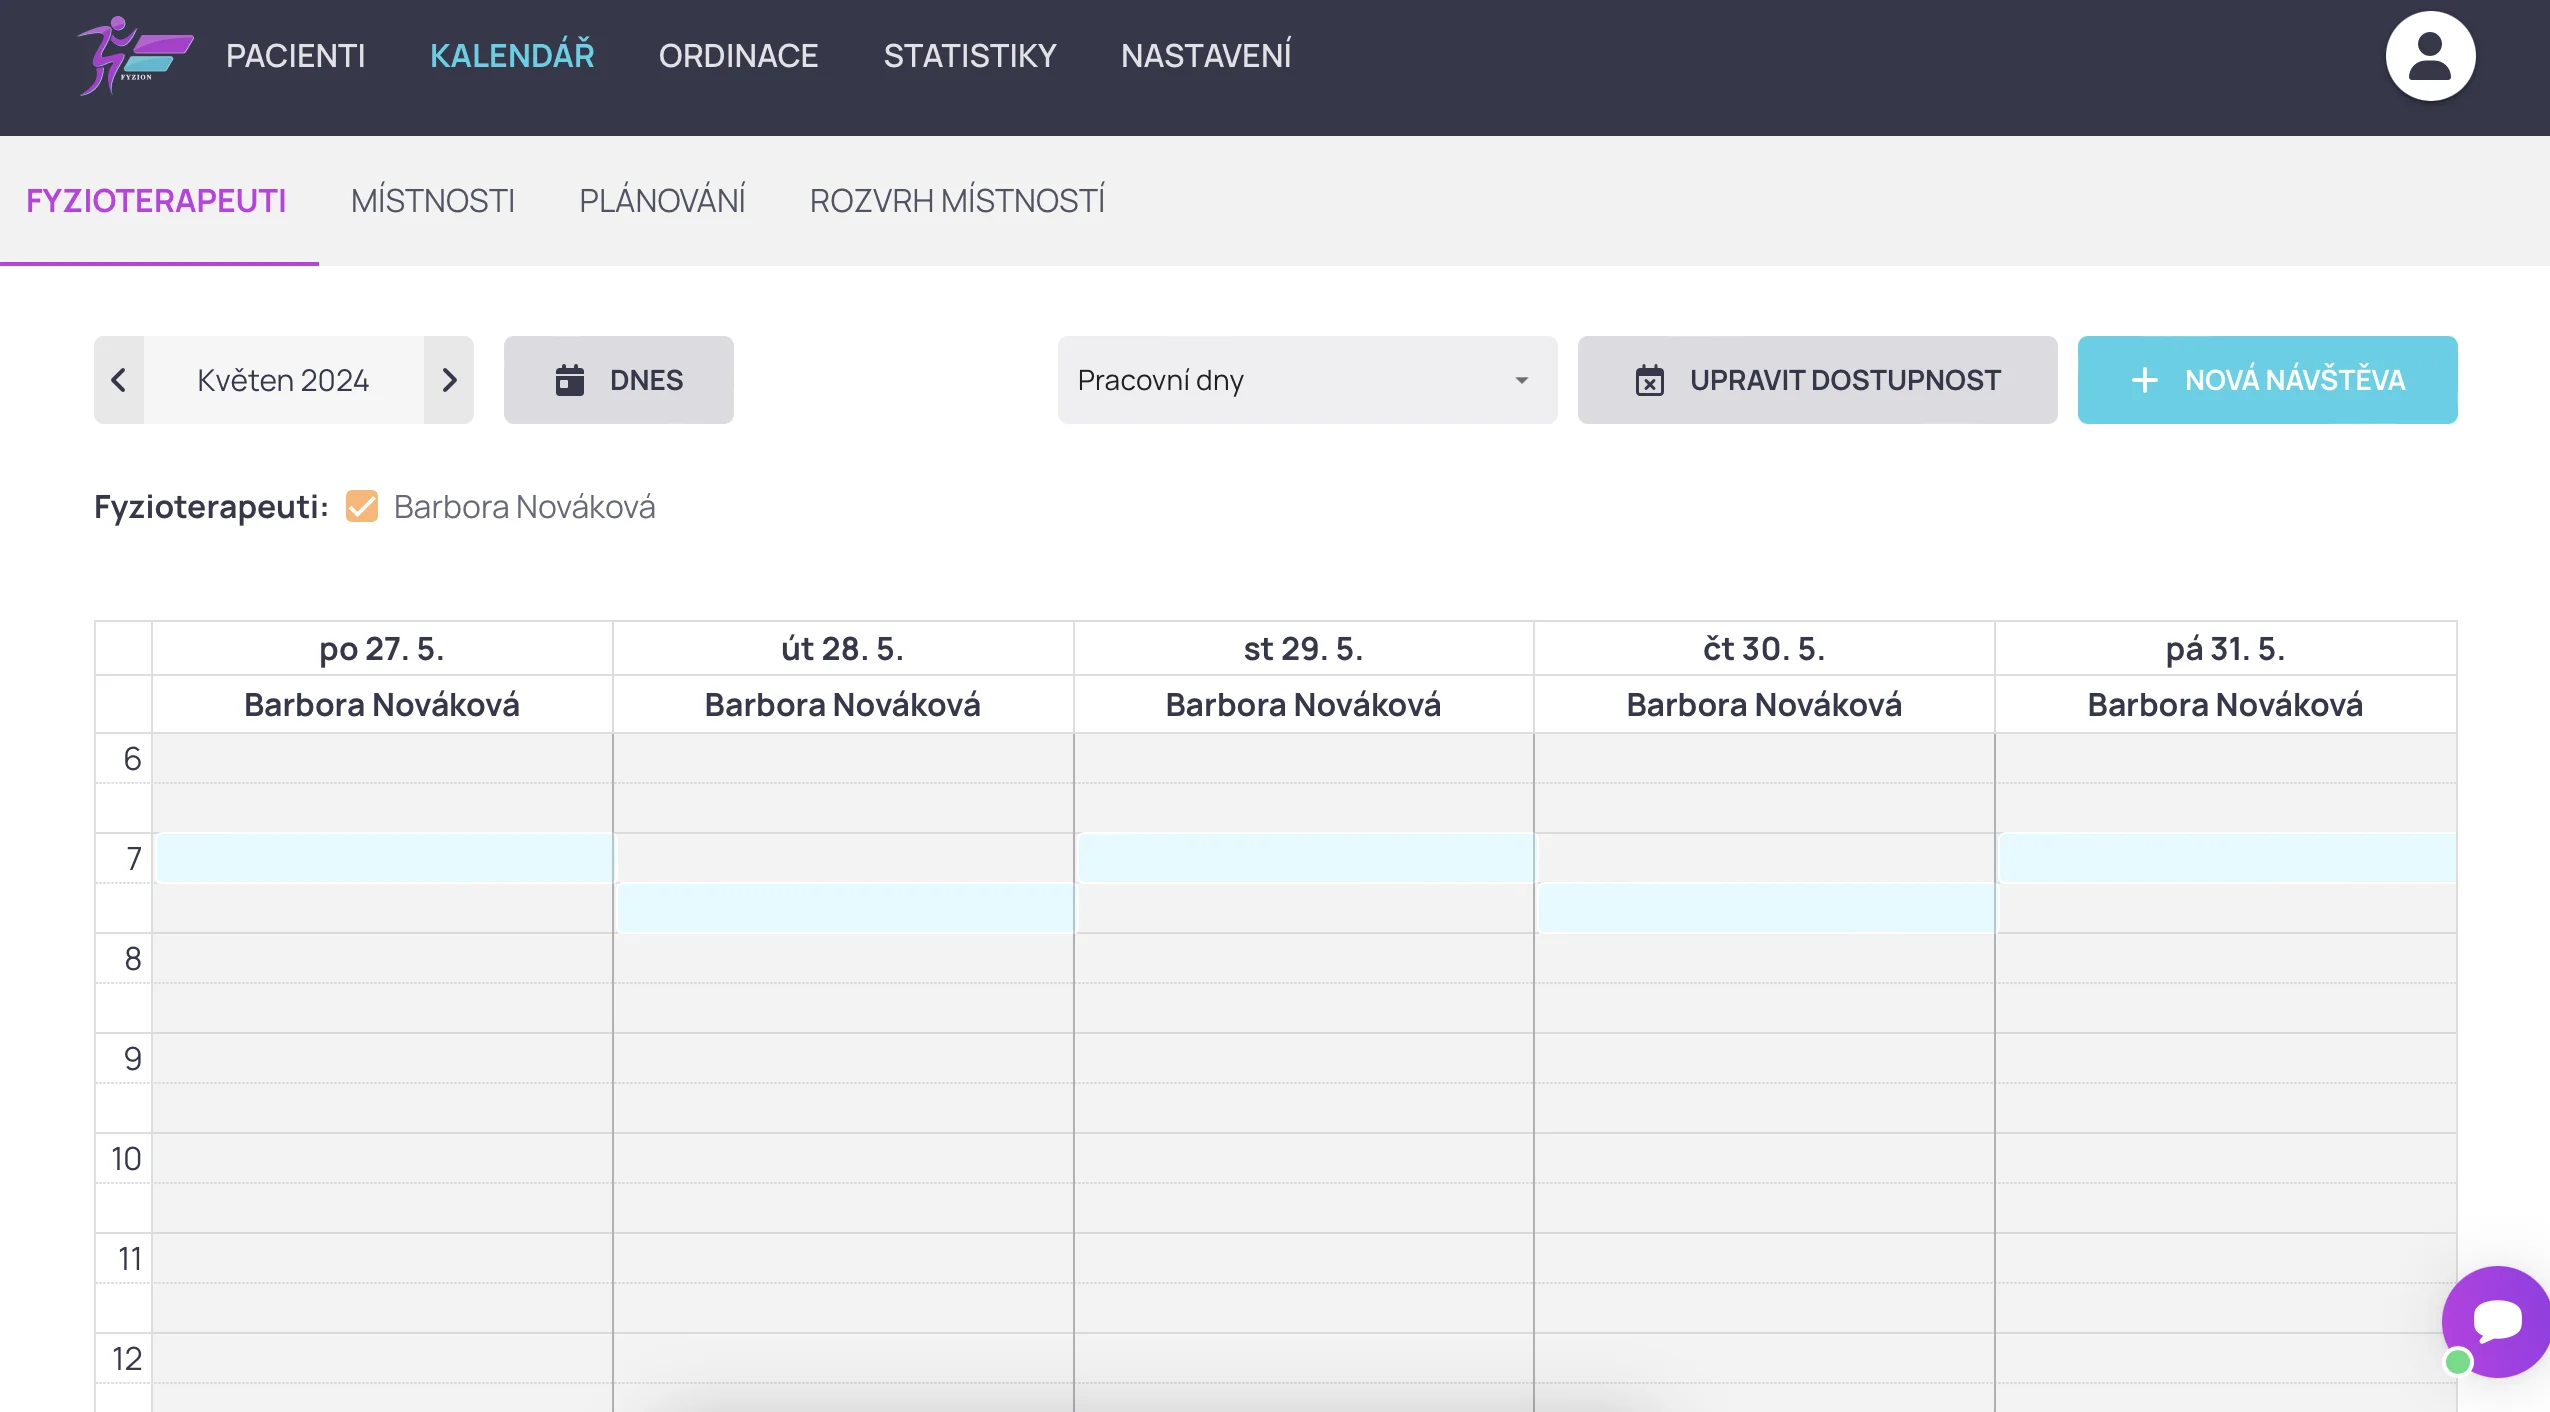Click the plus icon in Nová návštěva

2144,380
